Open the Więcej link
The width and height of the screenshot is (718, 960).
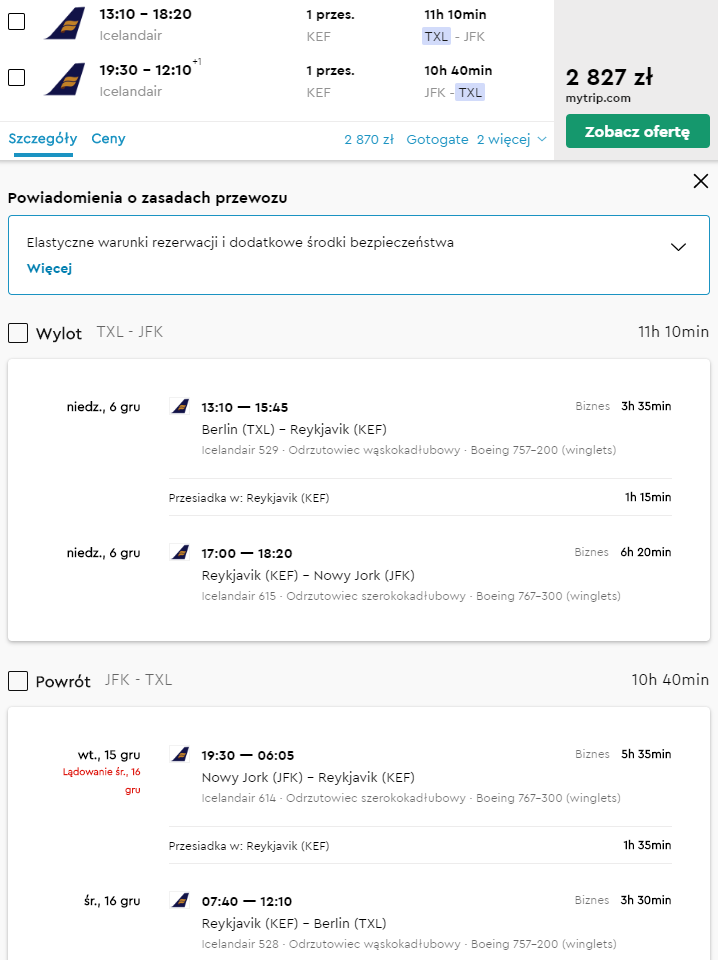coord(50,268)
